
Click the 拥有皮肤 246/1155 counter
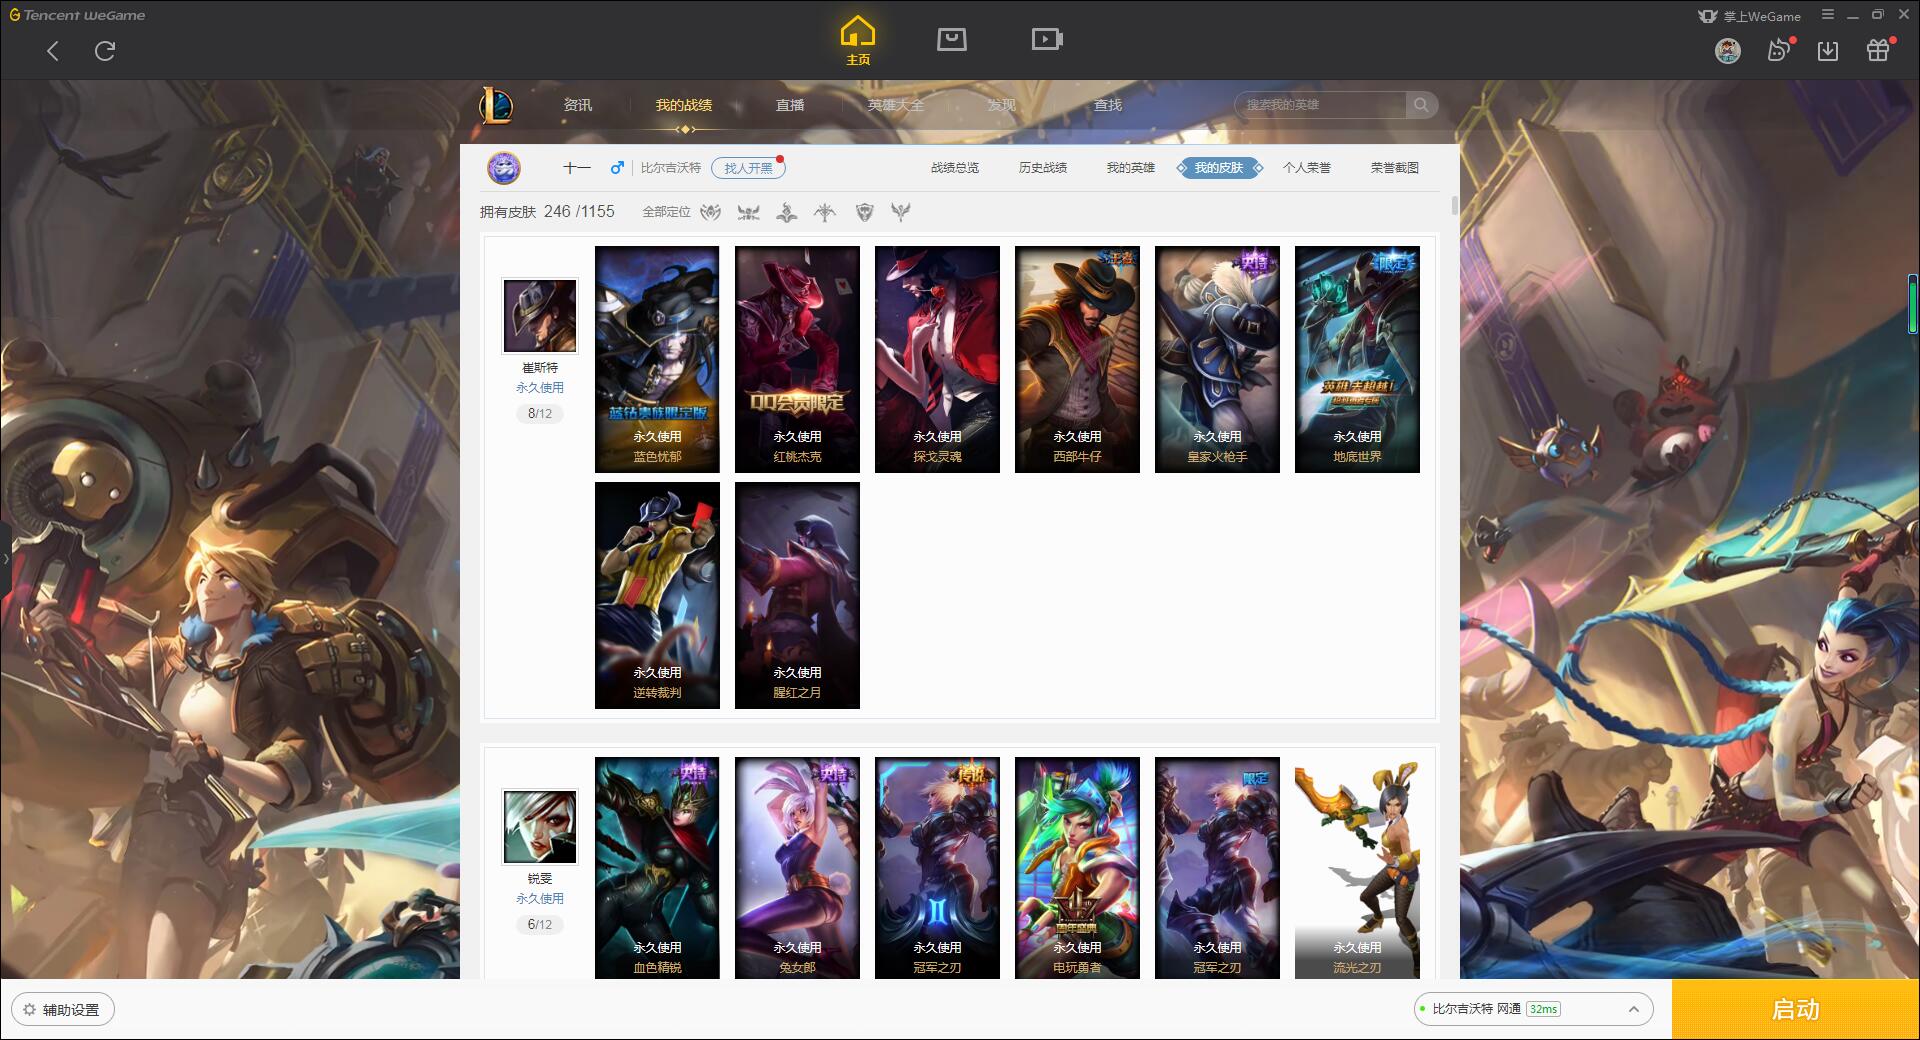(x=547, y=212)
